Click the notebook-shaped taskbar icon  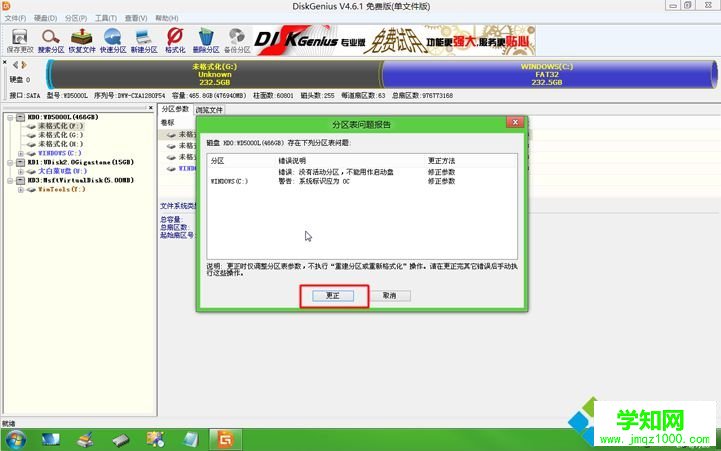(190, 440)
